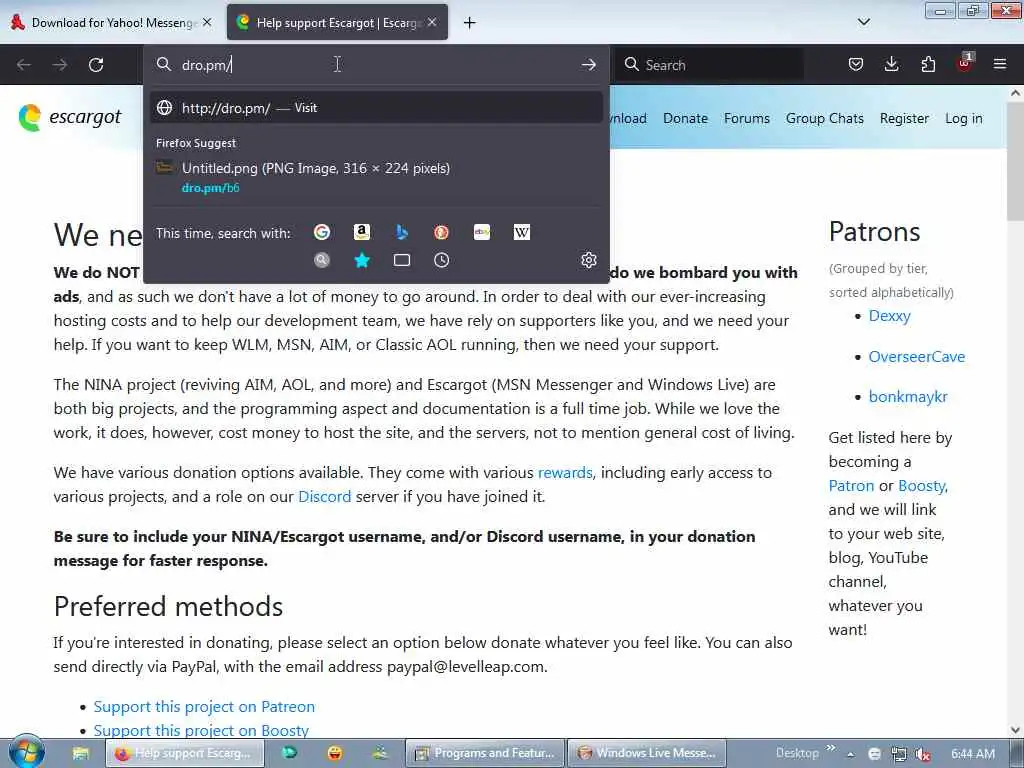
Task: Open the Donate menu item
Action: click(685, 118)
